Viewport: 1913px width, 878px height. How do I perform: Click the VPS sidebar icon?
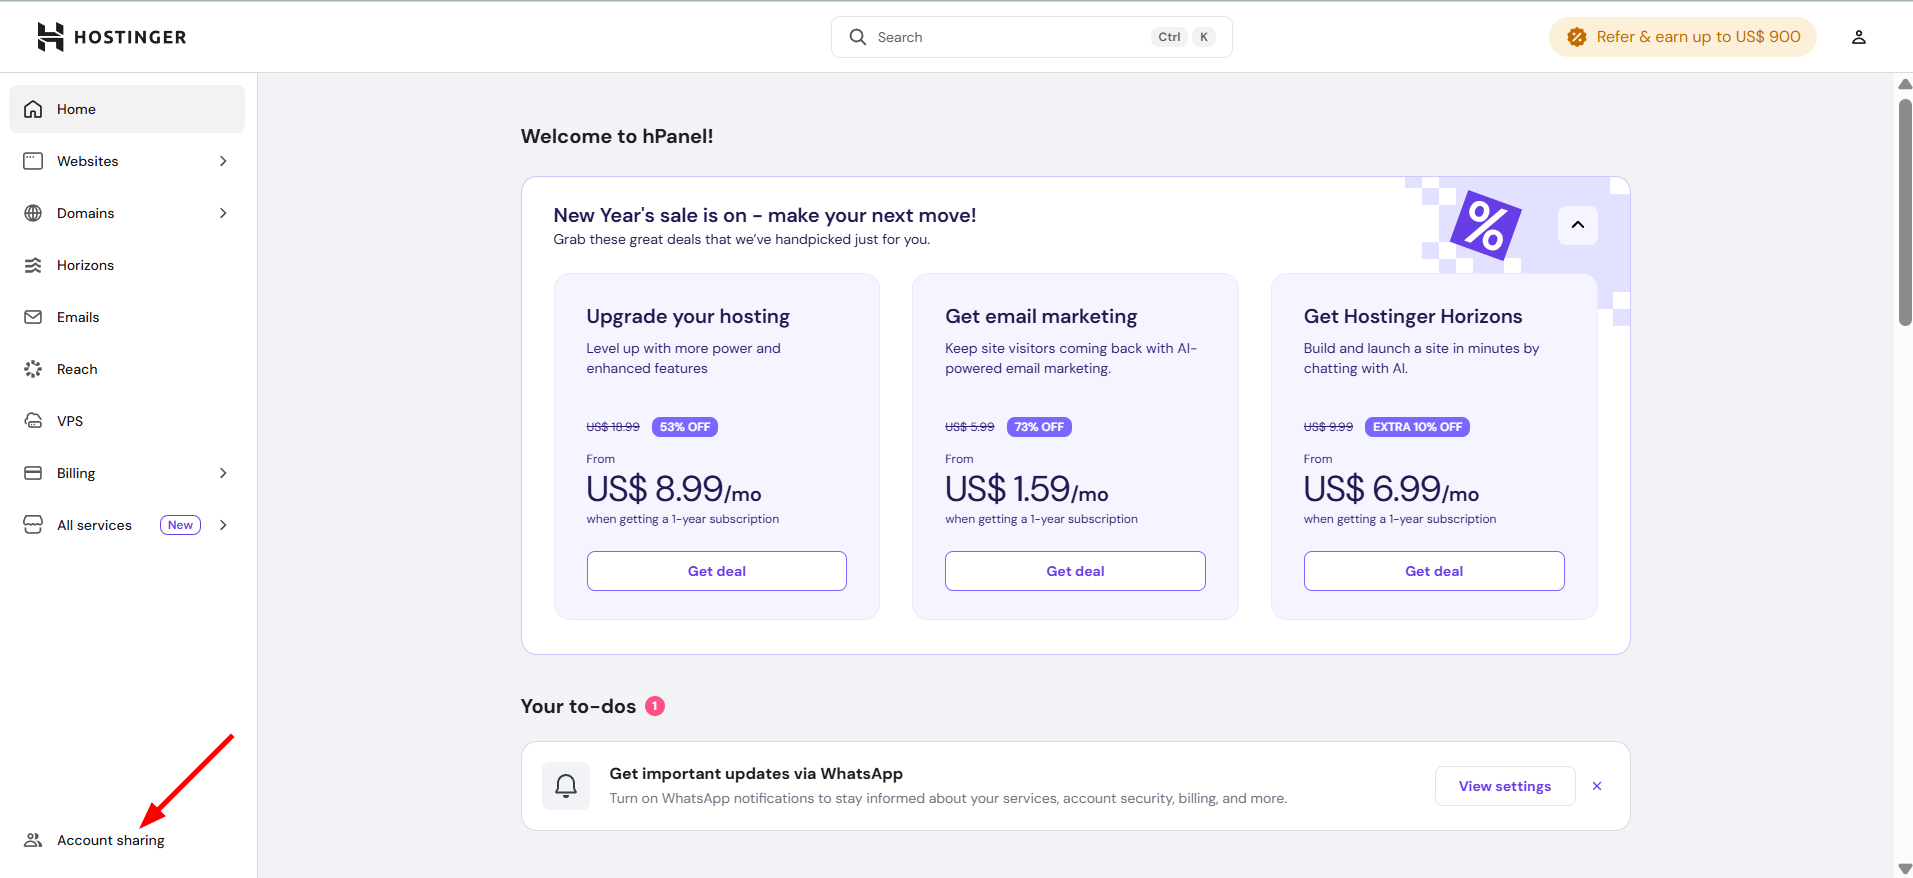coord(33,421)
